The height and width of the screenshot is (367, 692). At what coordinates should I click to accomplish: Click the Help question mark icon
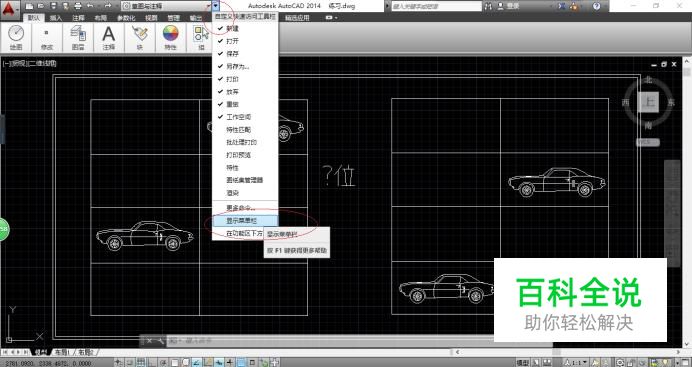click(596, 6)
